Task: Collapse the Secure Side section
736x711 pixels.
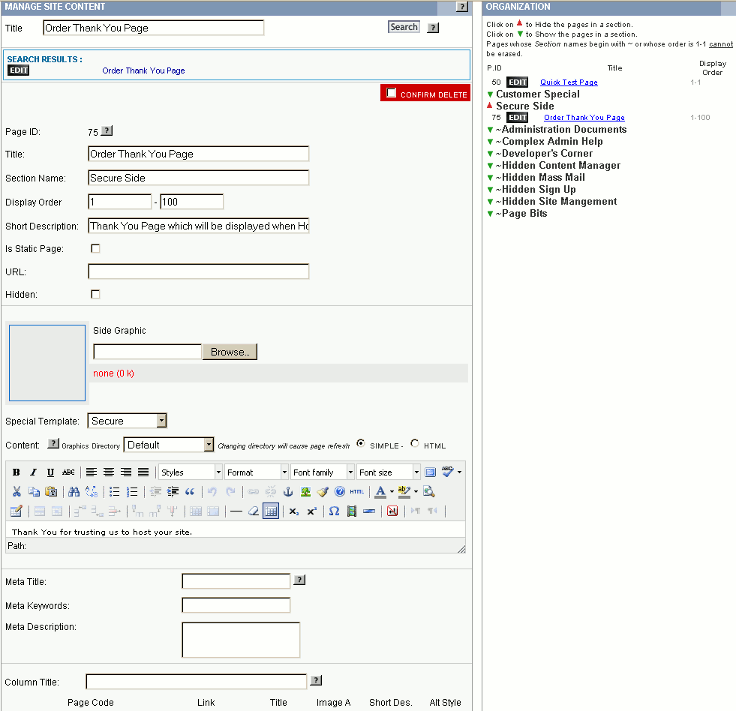Action: click(490, 106)
